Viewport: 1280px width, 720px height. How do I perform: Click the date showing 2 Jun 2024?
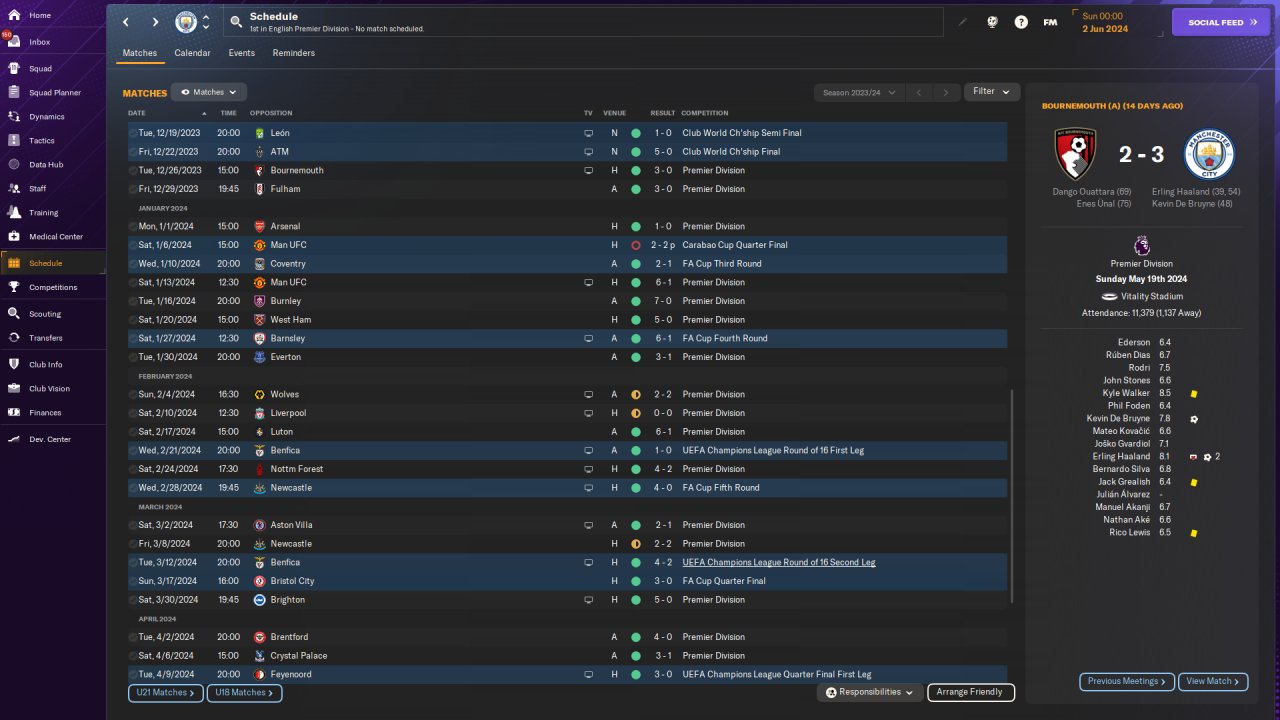point(1105,29)
